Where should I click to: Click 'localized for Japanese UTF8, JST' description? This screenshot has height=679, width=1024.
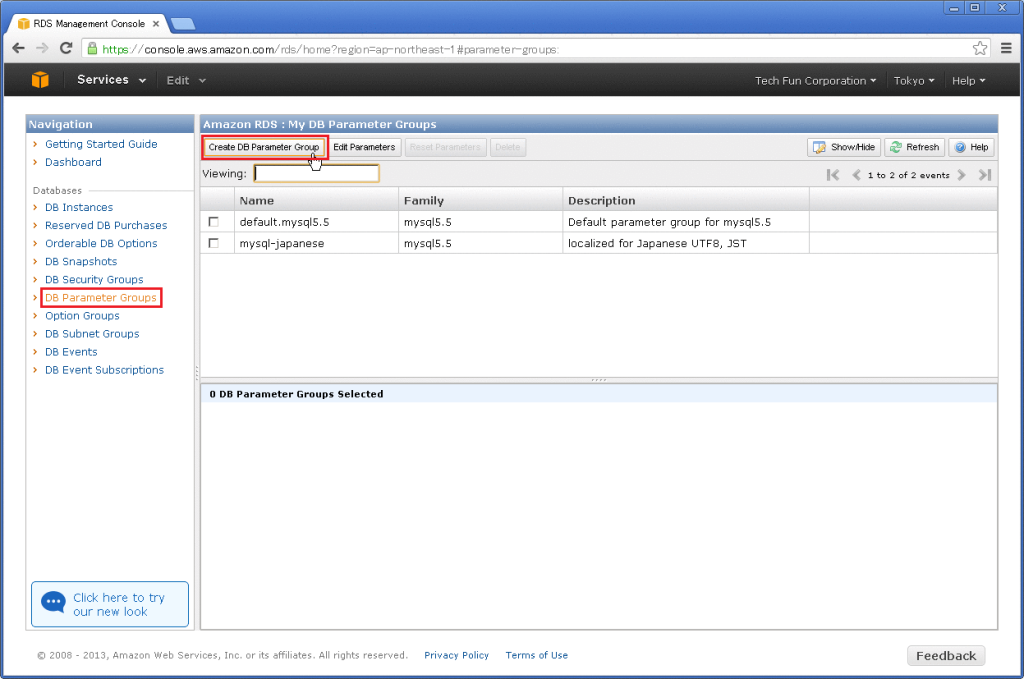657,243
